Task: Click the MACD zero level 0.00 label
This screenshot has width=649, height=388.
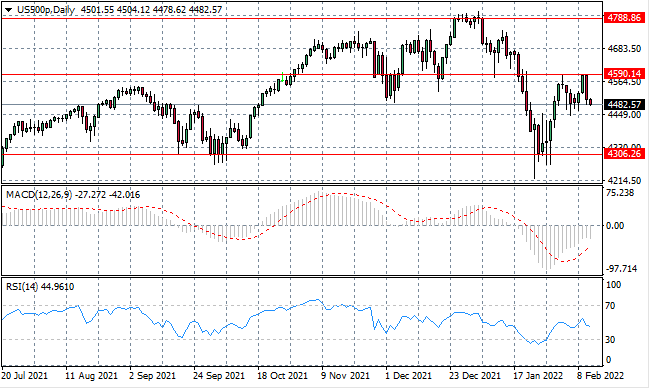Action: click(615, 226)
